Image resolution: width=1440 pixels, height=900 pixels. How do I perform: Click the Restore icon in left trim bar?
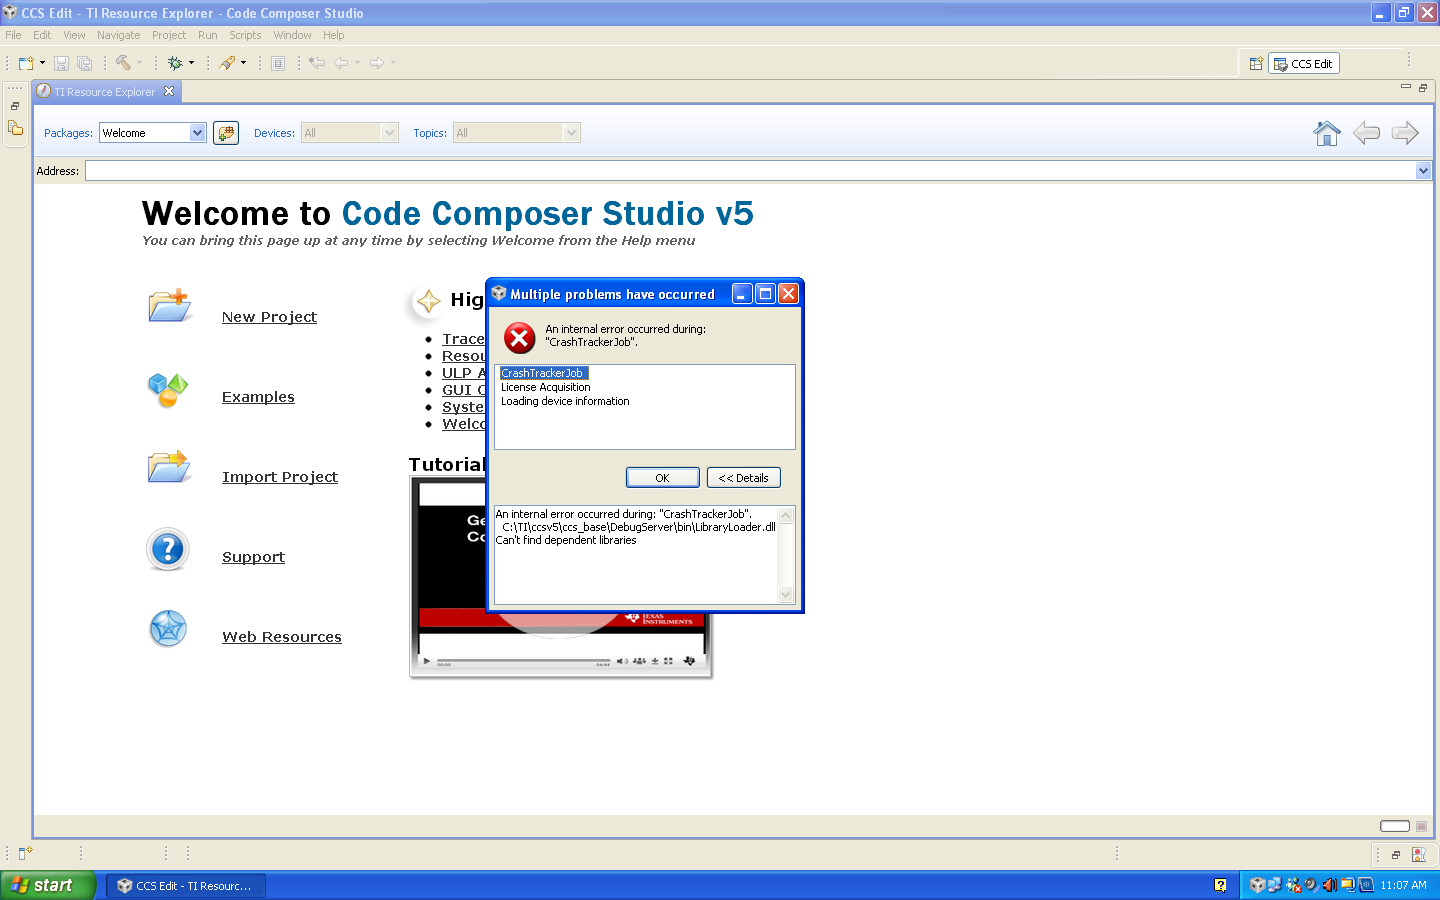coord(15,106)
